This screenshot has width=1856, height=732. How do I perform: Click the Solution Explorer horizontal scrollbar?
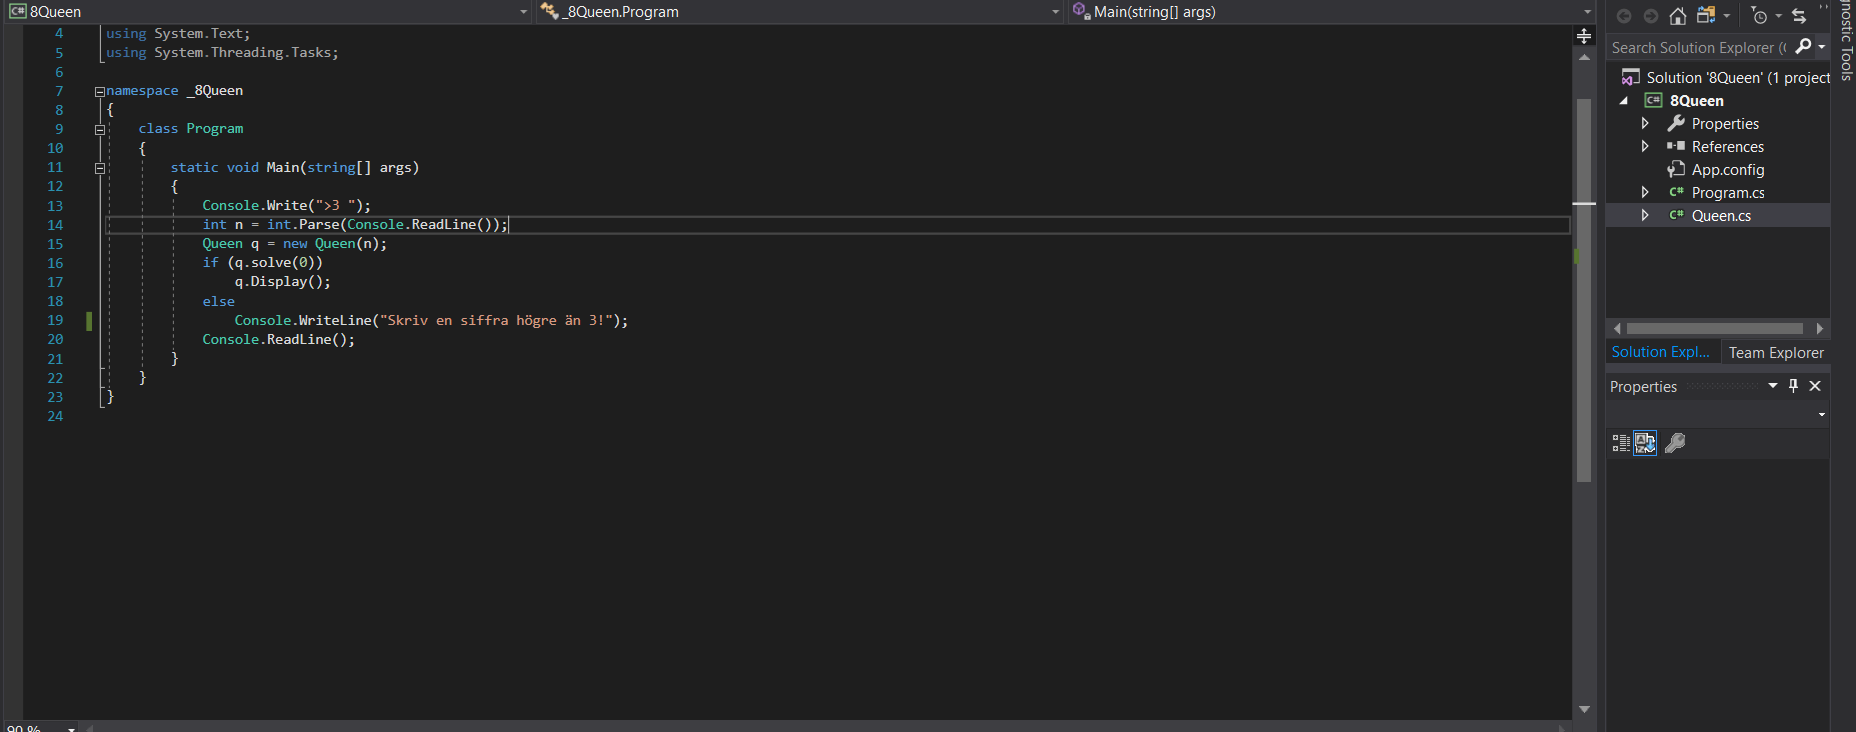[1714, 328]
